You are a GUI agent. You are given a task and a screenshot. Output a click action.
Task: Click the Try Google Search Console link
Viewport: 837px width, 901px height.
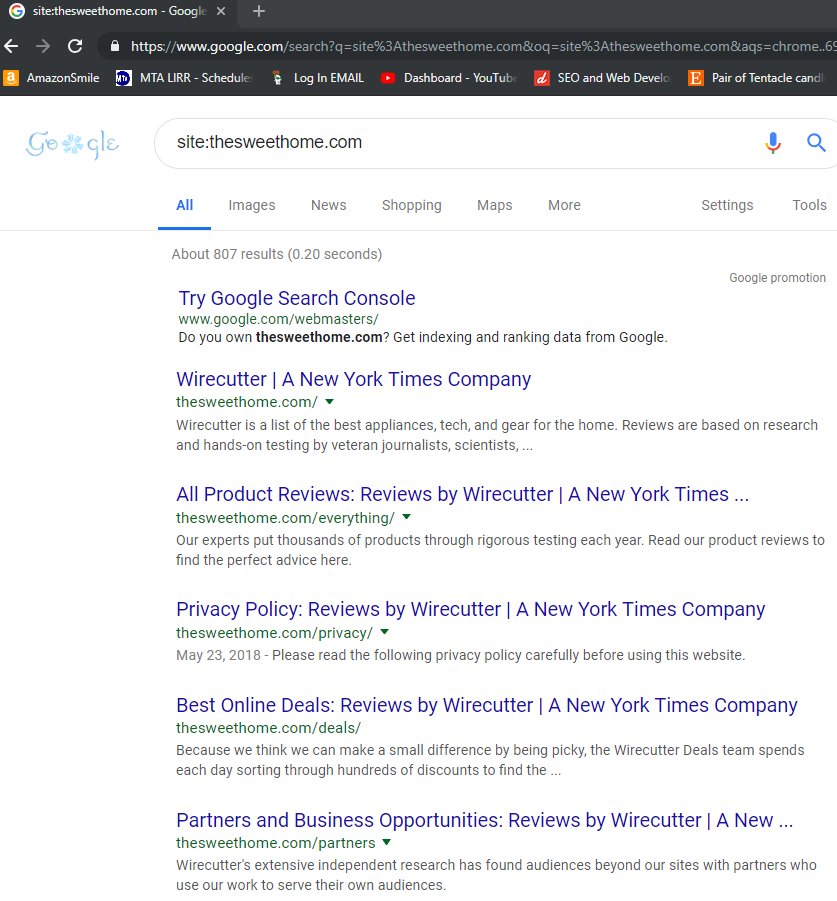pyautogui.click(x=296, y=298)
